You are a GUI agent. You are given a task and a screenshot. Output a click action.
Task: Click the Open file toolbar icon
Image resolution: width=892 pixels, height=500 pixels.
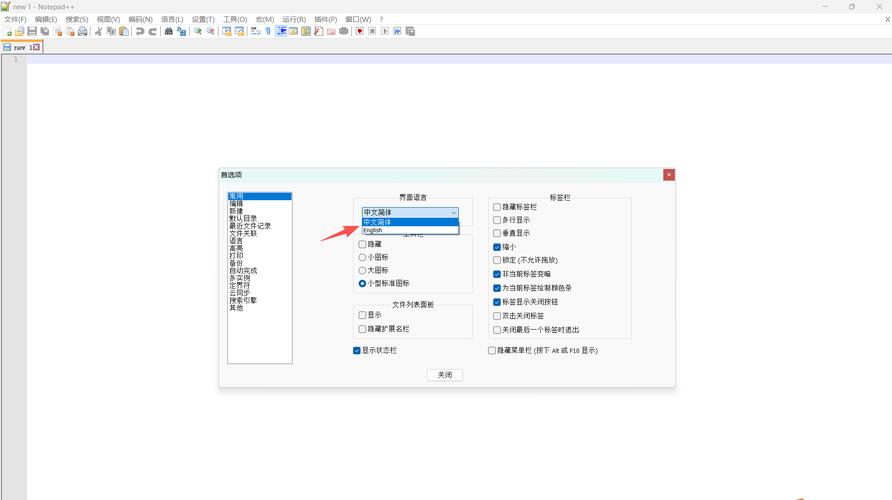tap(19, 31)
